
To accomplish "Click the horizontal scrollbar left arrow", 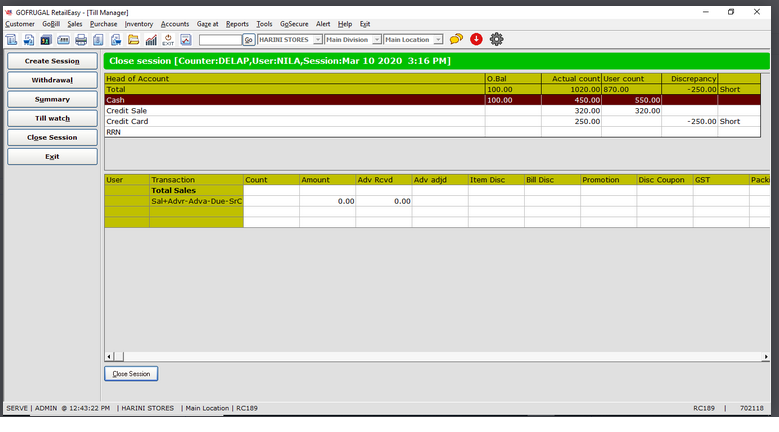I will [110, 356].
